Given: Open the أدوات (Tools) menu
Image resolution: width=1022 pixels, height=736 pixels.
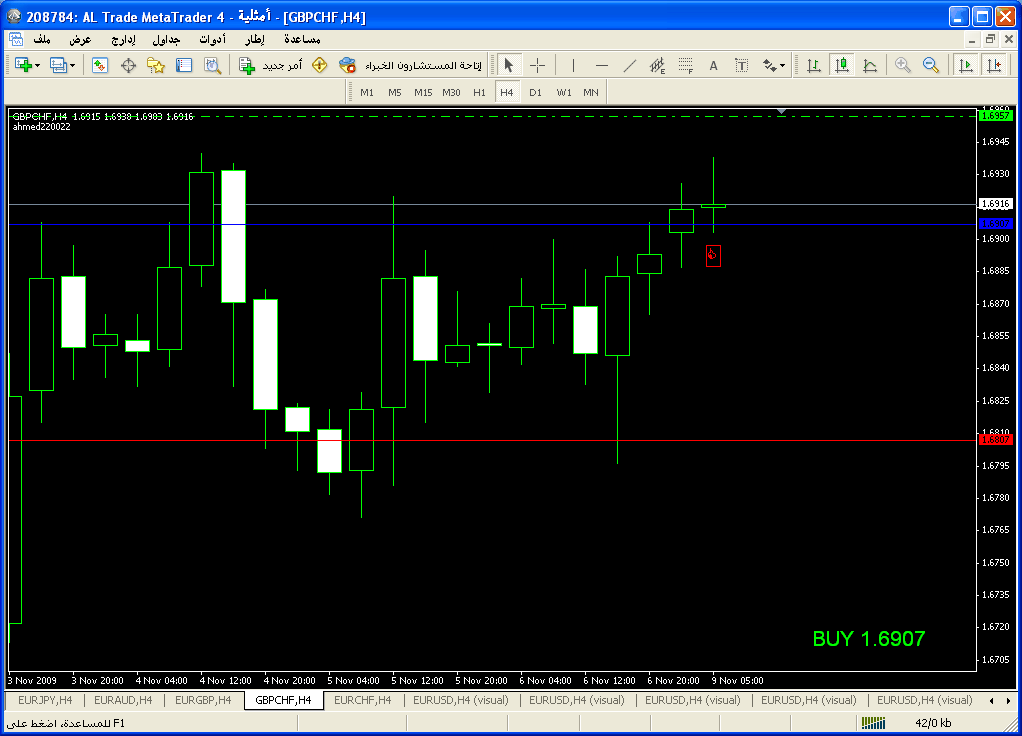Looking at the screenshot, I should 212,39.
